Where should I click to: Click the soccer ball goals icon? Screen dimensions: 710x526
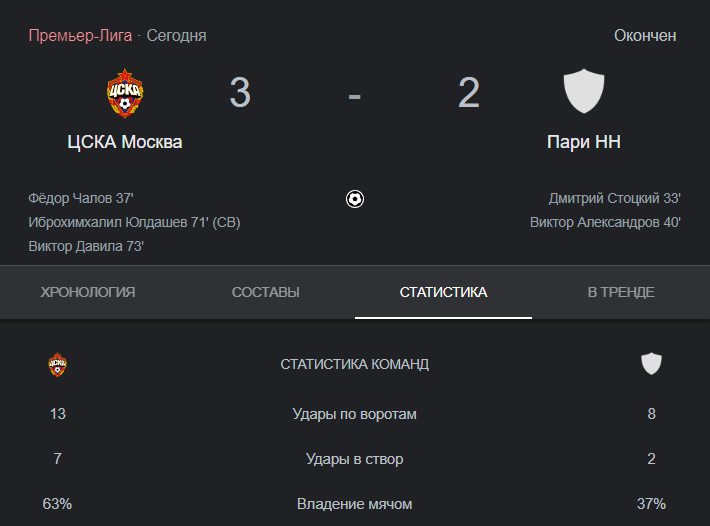pos(355,199)
